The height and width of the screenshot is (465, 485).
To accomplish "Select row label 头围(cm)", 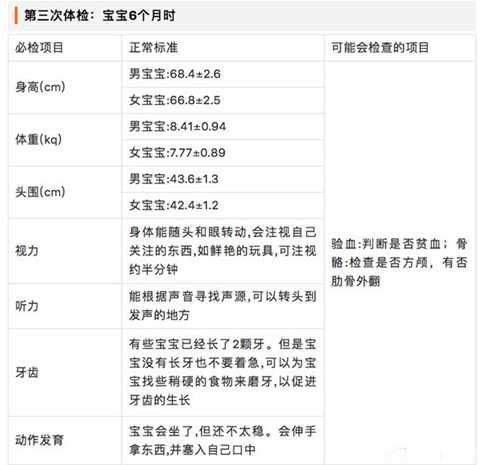I will pos(40,192).
